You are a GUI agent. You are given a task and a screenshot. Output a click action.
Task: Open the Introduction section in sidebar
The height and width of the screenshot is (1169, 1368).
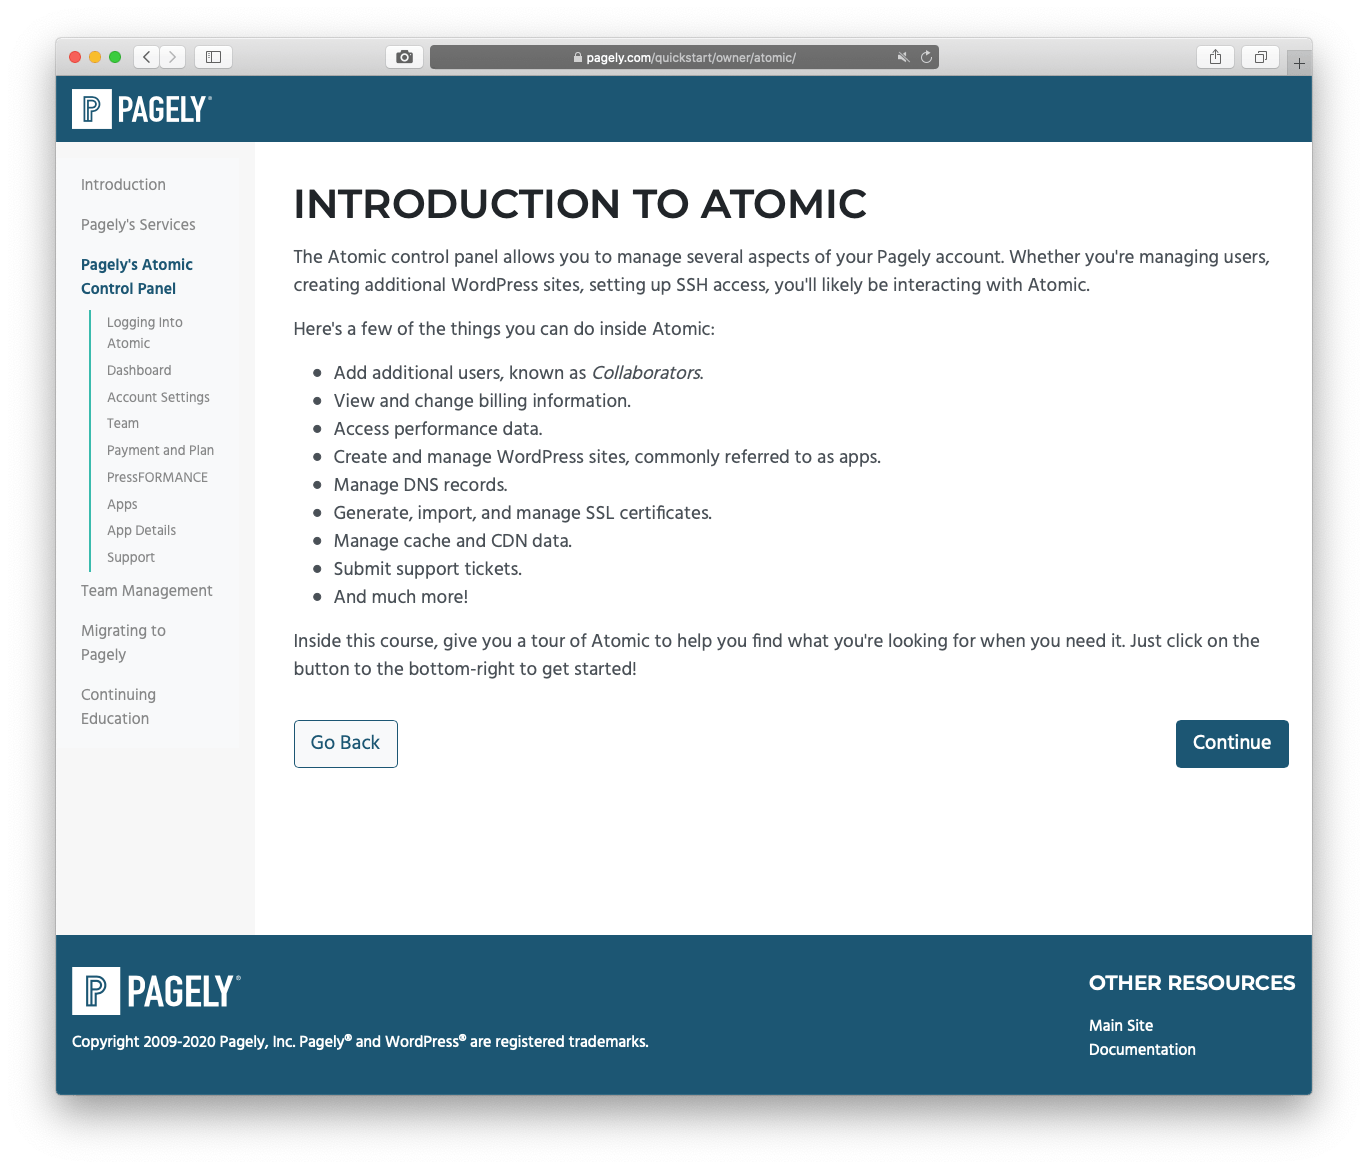(123, 185)
